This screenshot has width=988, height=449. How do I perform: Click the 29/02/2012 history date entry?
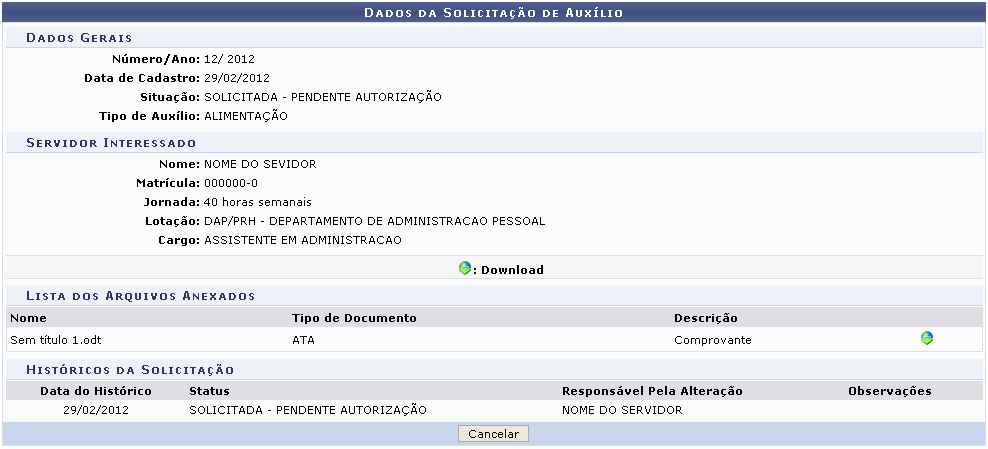[96, 410]
